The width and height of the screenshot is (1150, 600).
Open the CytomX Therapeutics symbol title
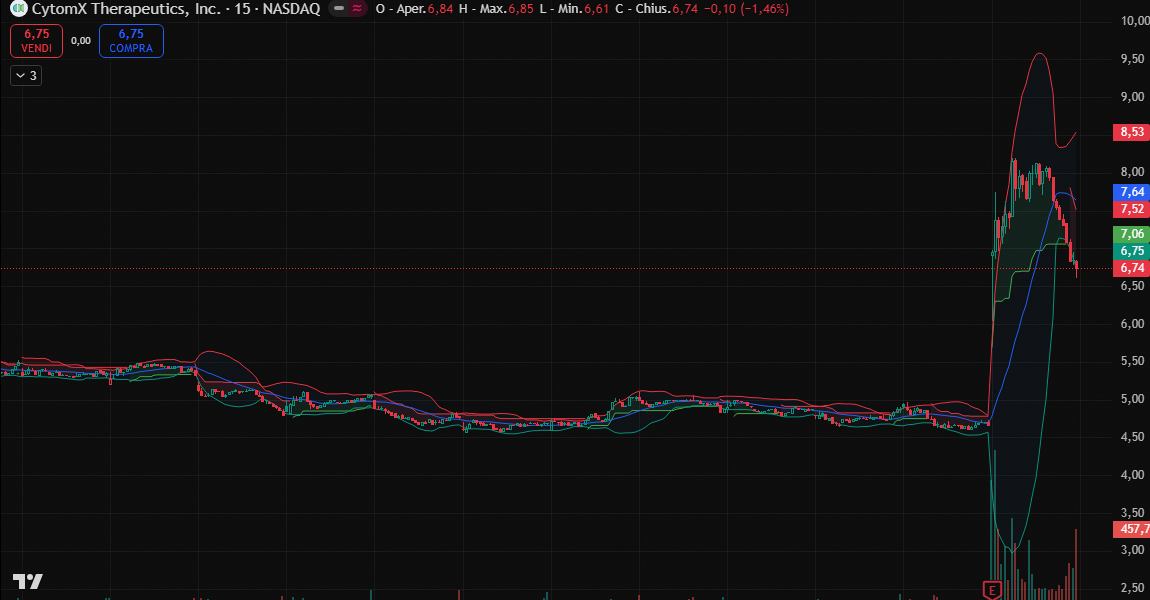click(176, 9)
